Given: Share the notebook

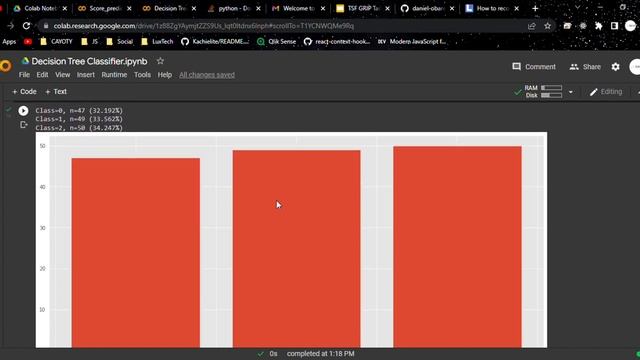Looking at the screenshot, I should coord(585,67).
